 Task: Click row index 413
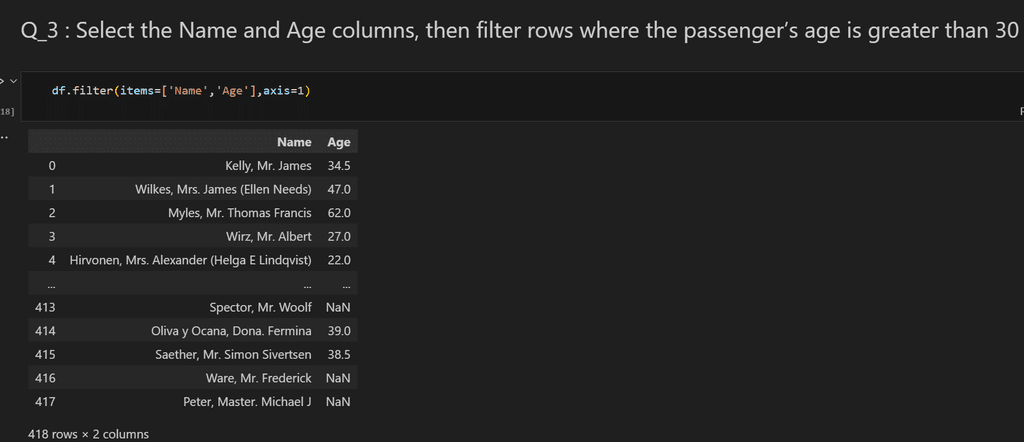point(45,307)
